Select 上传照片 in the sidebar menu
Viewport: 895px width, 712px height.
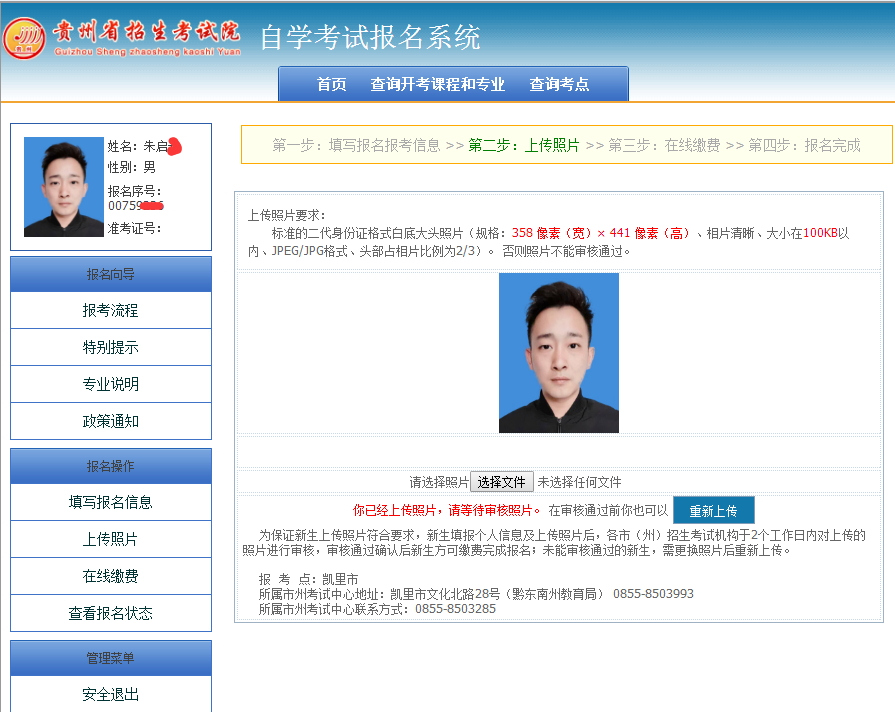tap(111, 540)
